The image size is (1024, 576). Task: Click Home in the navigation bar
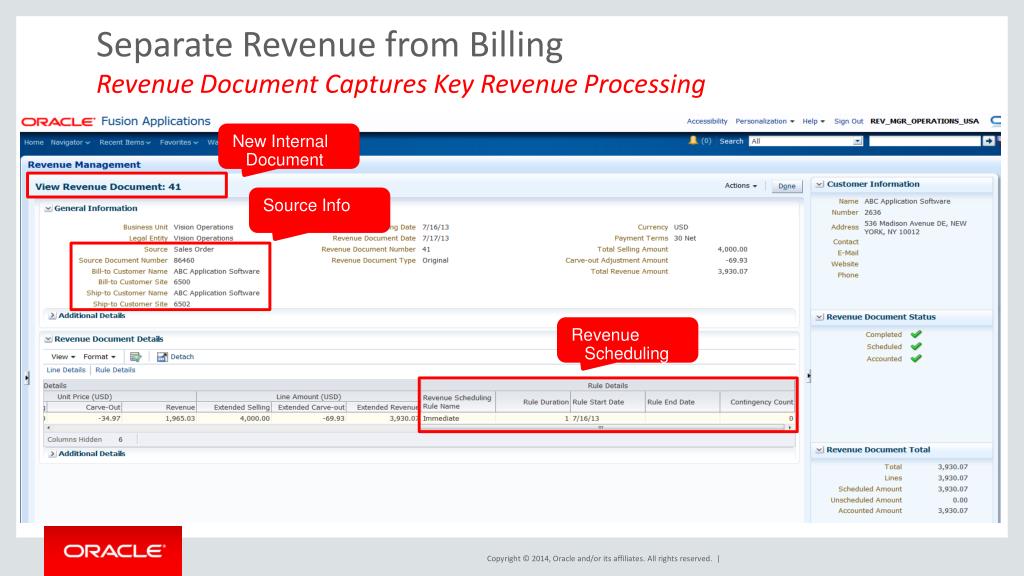coord(34,142)
